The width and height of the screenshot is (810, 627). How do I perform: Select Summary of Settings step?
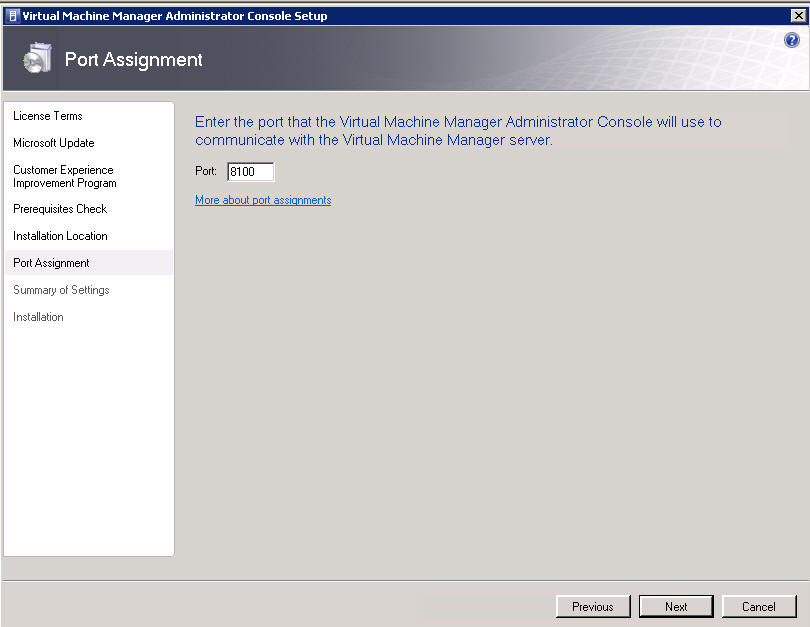(61, 290)
